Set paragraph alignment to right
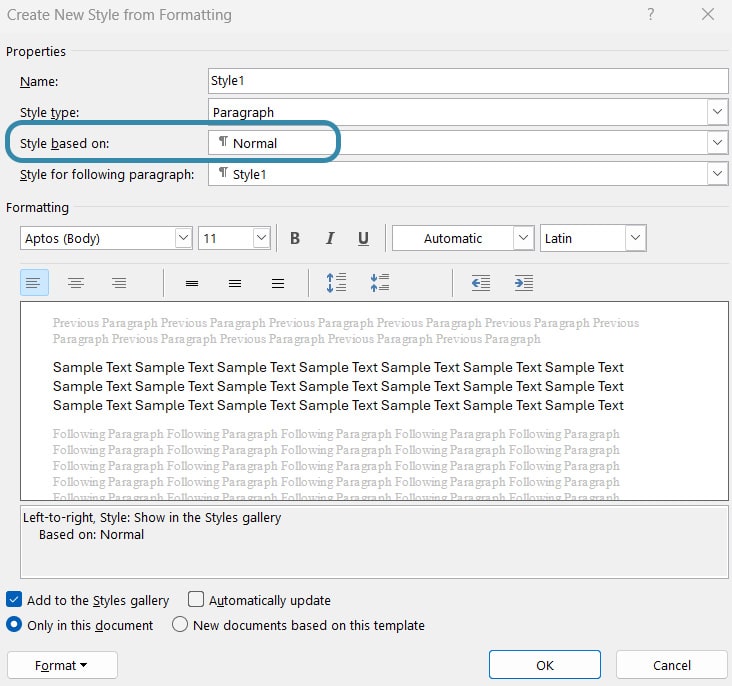Image resolution: width=732 pixels, height=686 pixels. coord(119,283)
